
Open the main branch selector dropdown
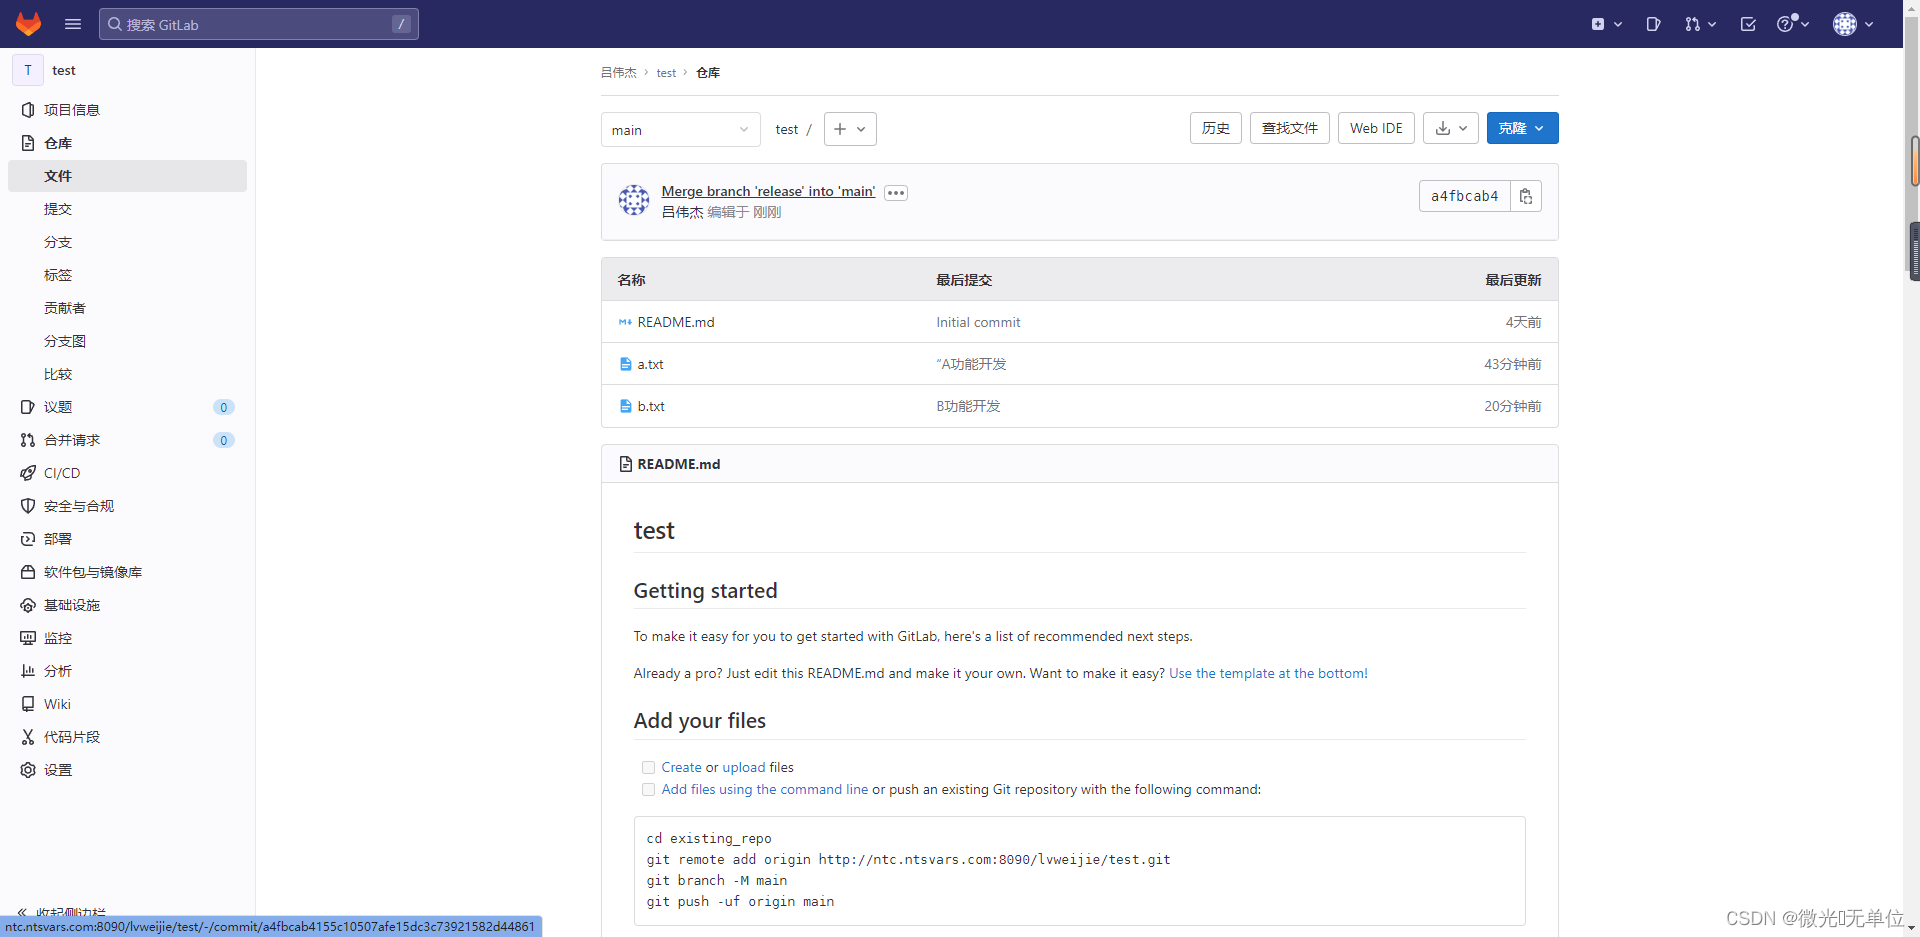tap(680, 130)
